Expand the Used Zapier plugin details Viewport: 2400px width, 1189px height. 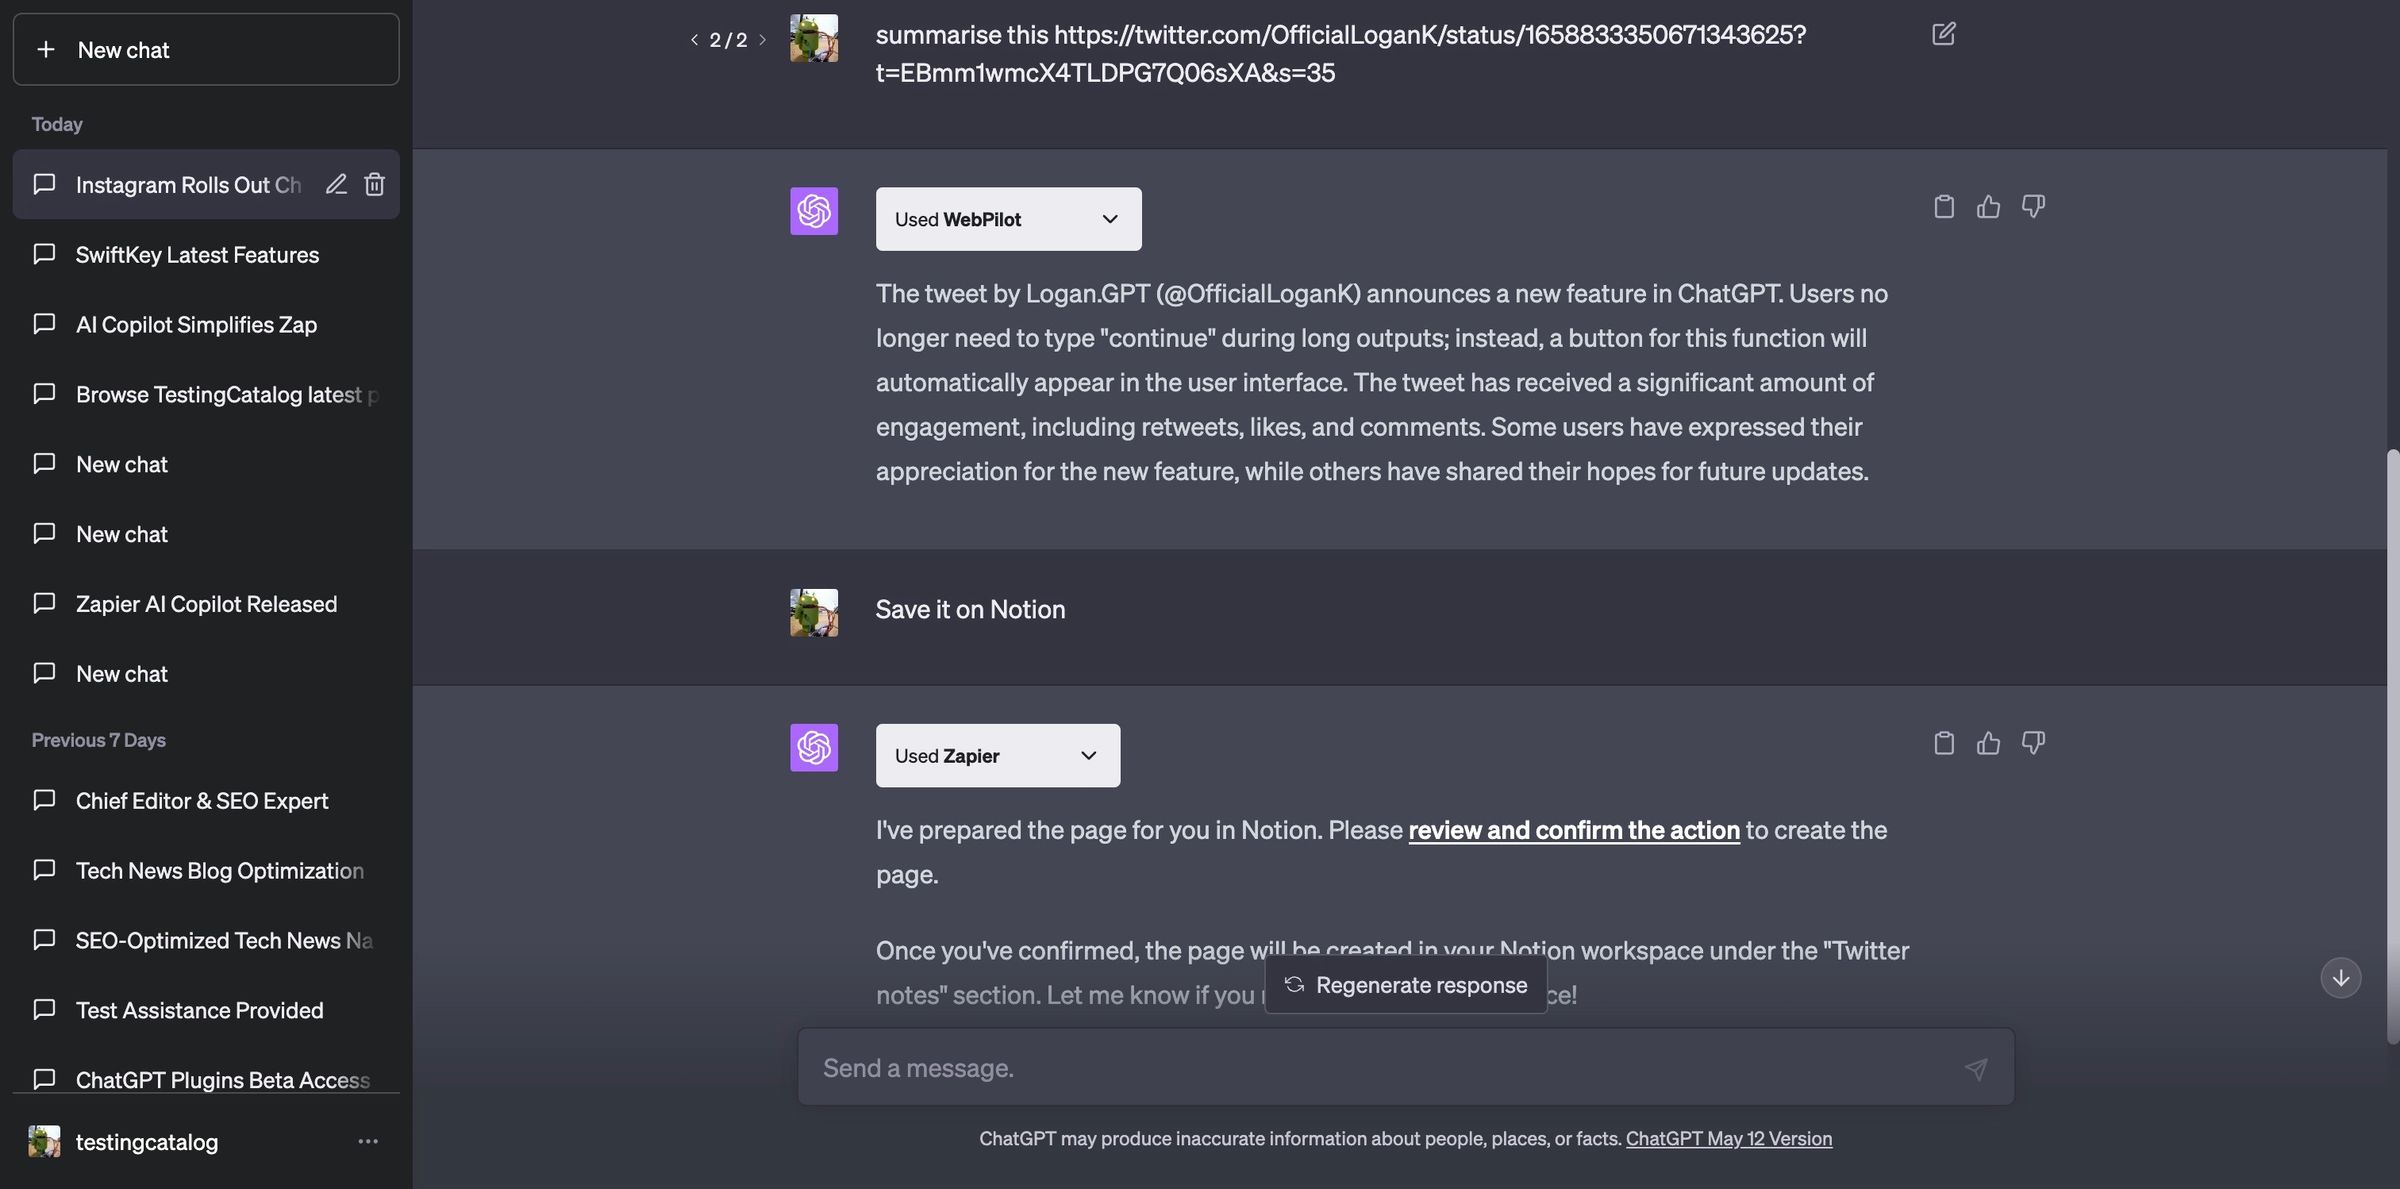pos(1088,755)
